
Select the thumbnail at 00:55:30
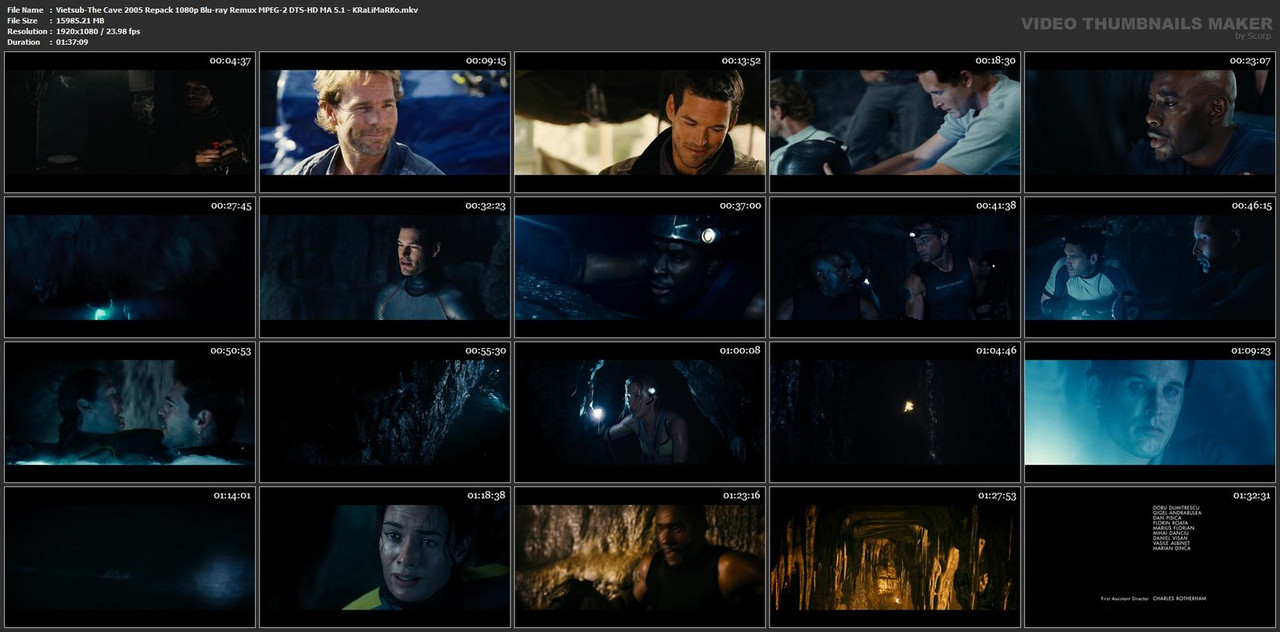tap(385, 412)
